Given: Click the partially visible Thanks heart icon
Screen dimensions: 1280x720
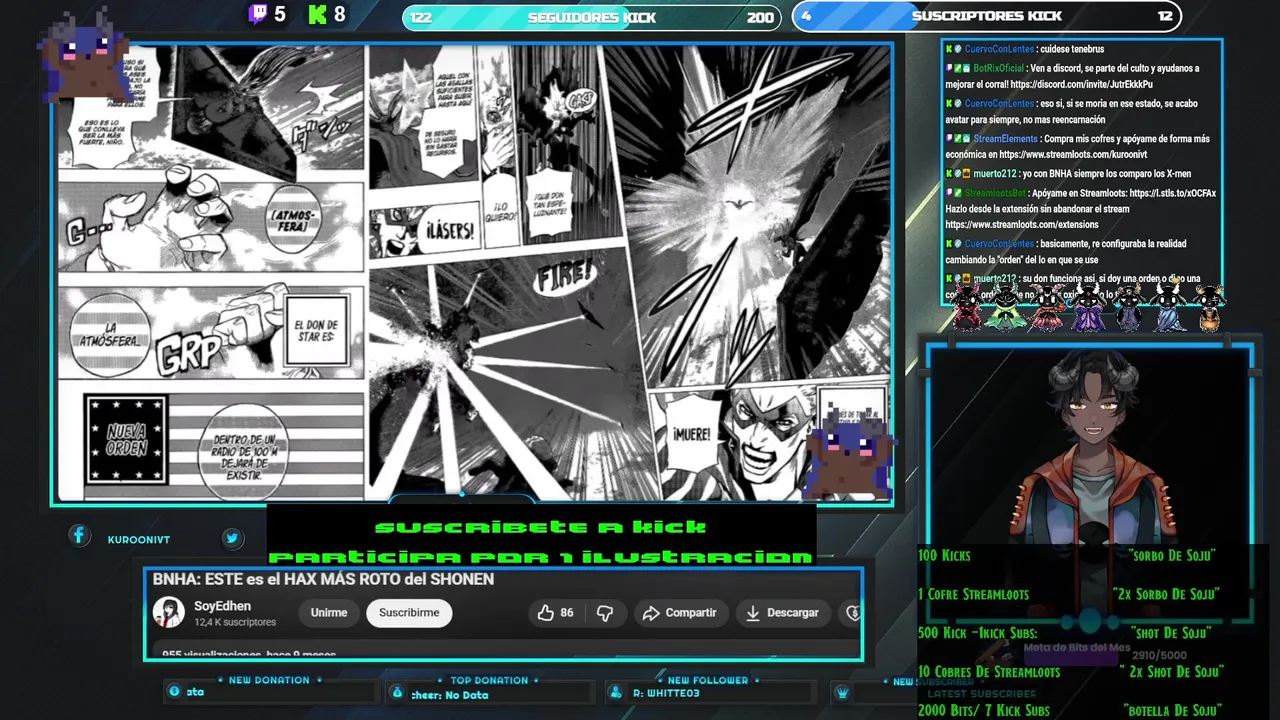Looking at the screenshot, I should pyautogui.click(x=853, y=613).
